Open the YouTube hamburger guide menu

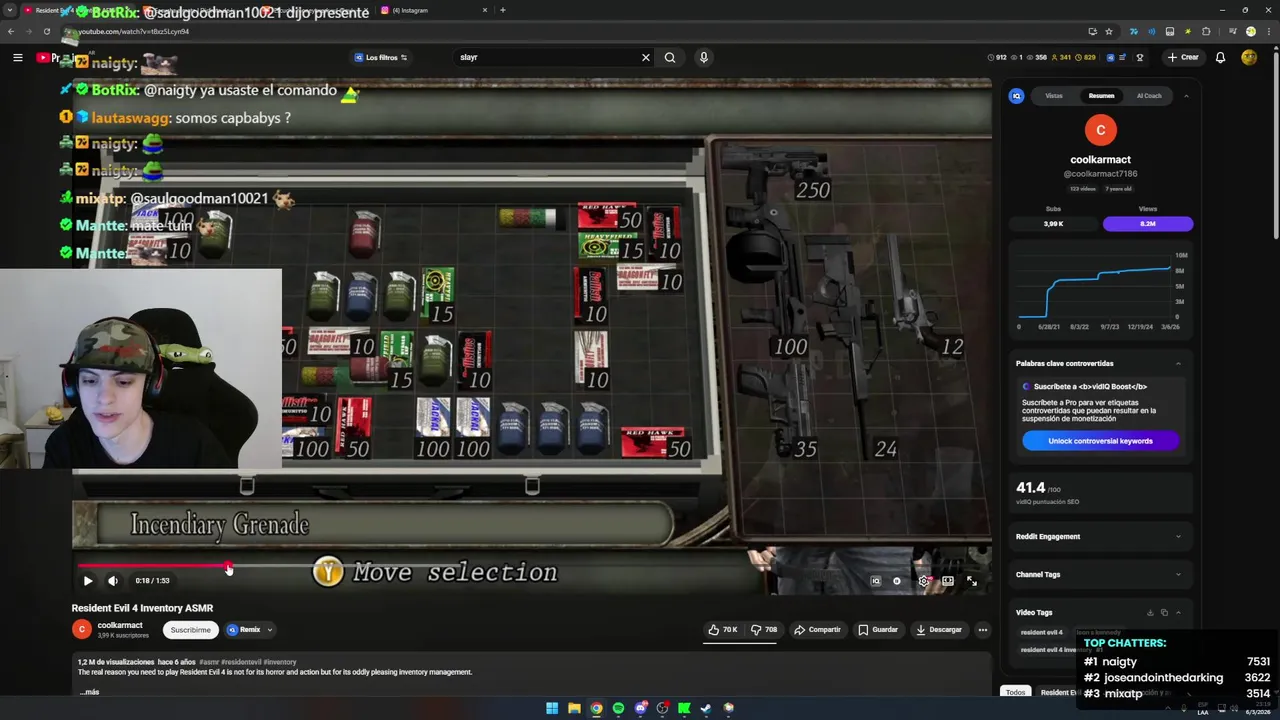pyautogui.click(x=17, y=57)
